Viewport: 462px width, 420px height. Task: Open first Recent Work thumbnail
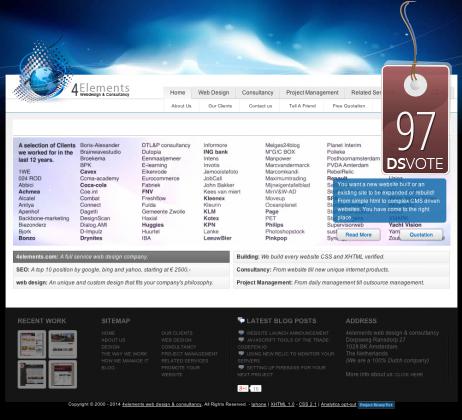(x=32, y=344)
